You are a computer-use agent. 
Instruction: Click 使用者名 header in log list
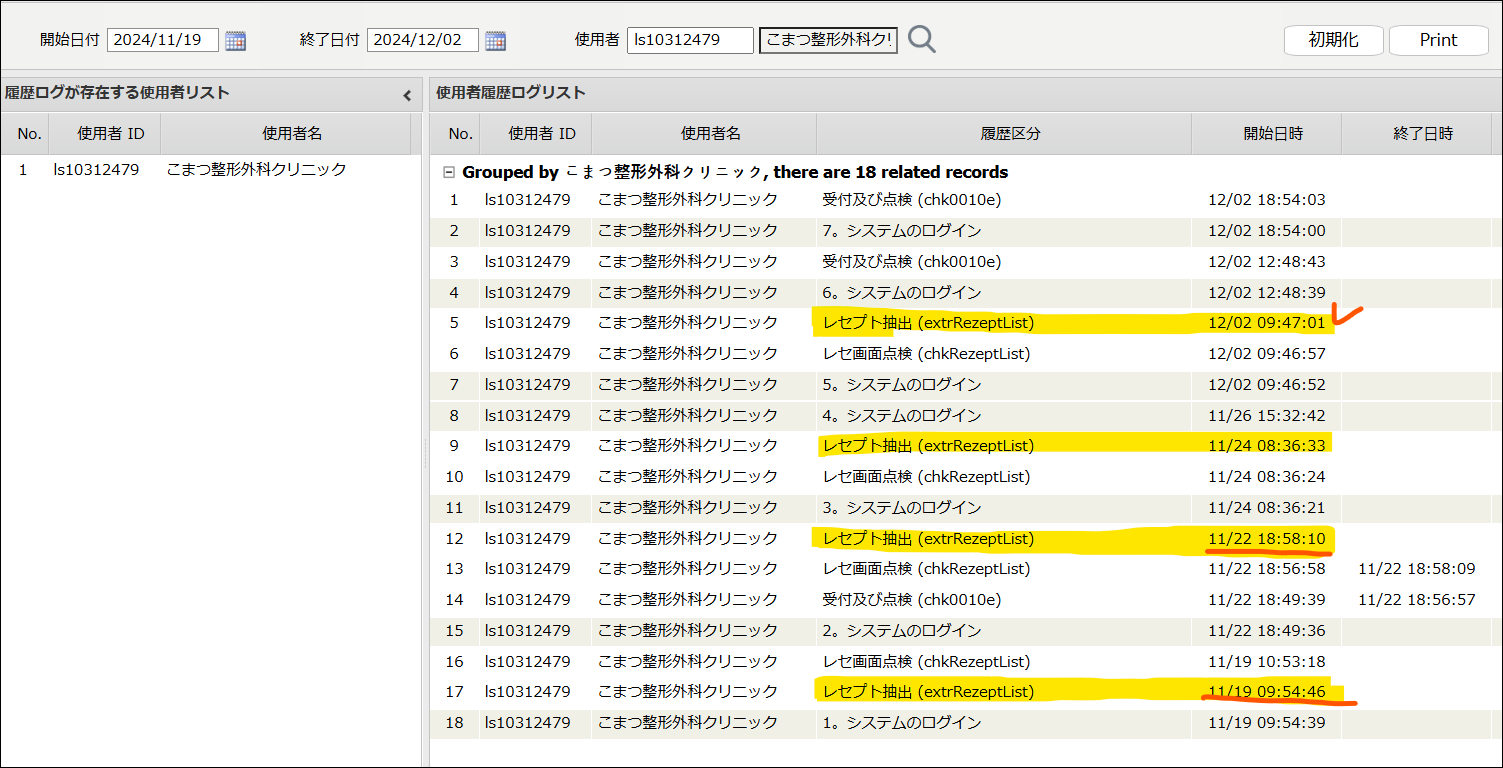(703, 134)
